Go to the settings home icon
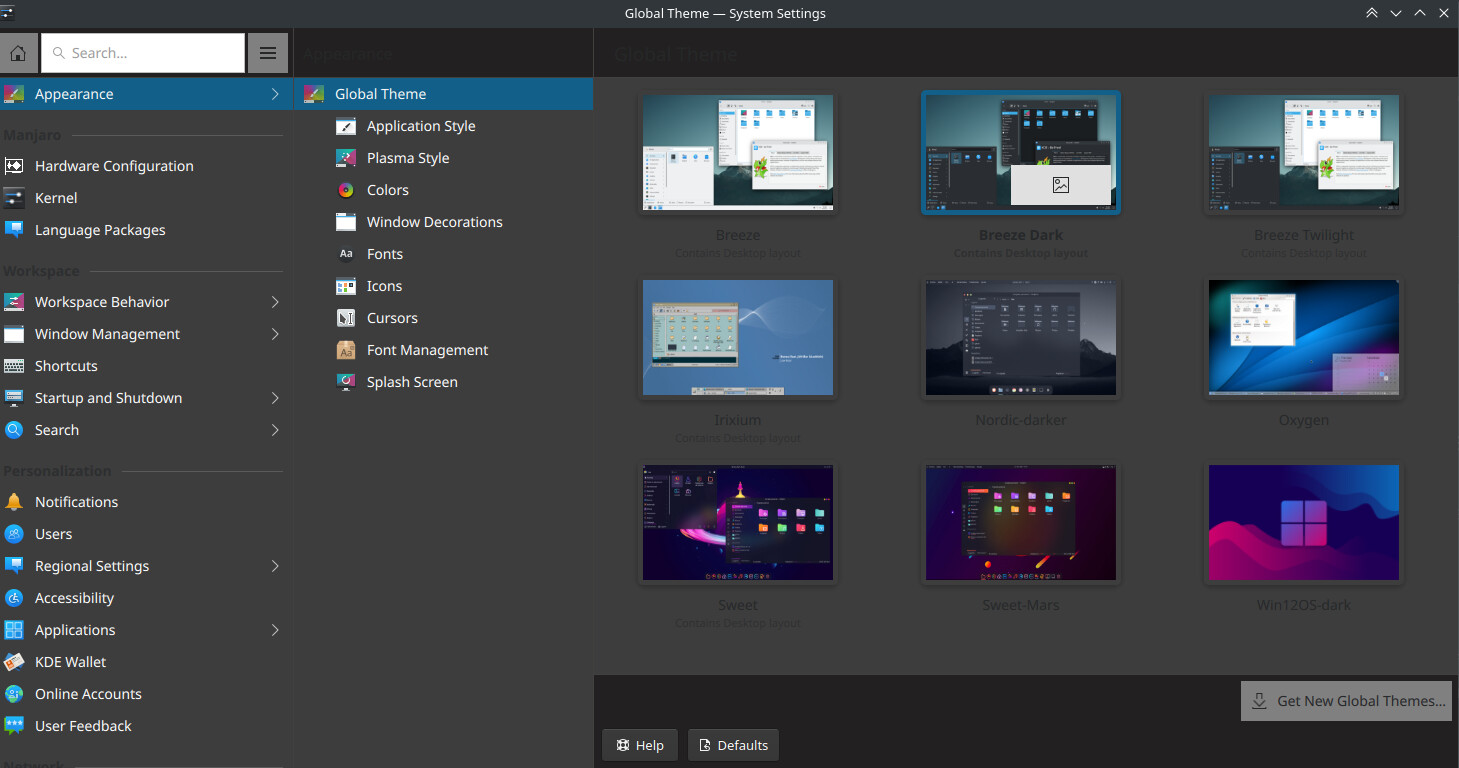 [18, 53]
